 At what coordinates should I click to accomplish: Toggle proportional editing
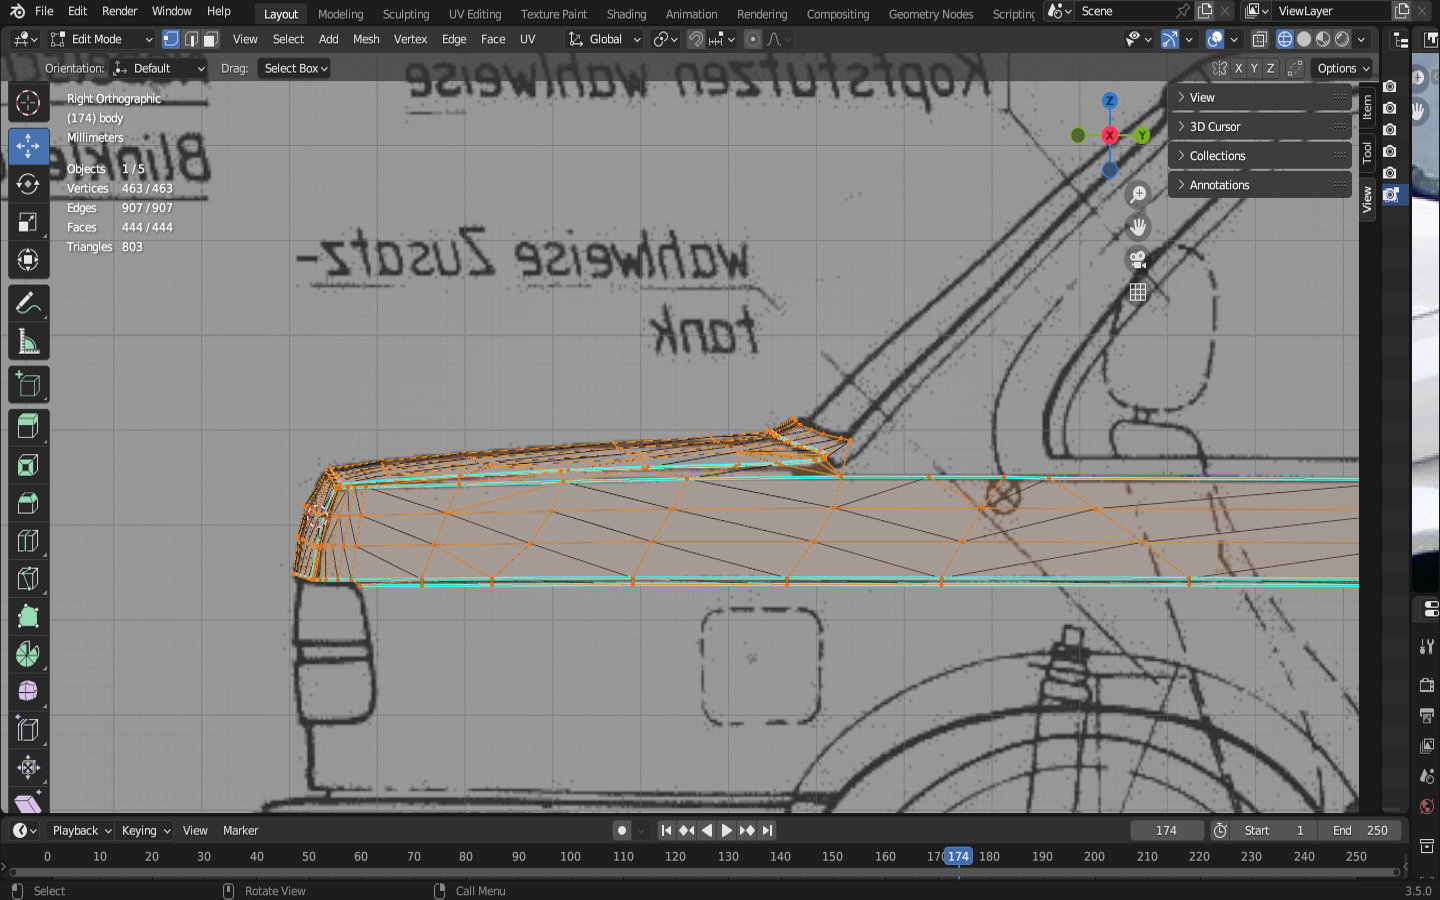[x=753, y=39]
